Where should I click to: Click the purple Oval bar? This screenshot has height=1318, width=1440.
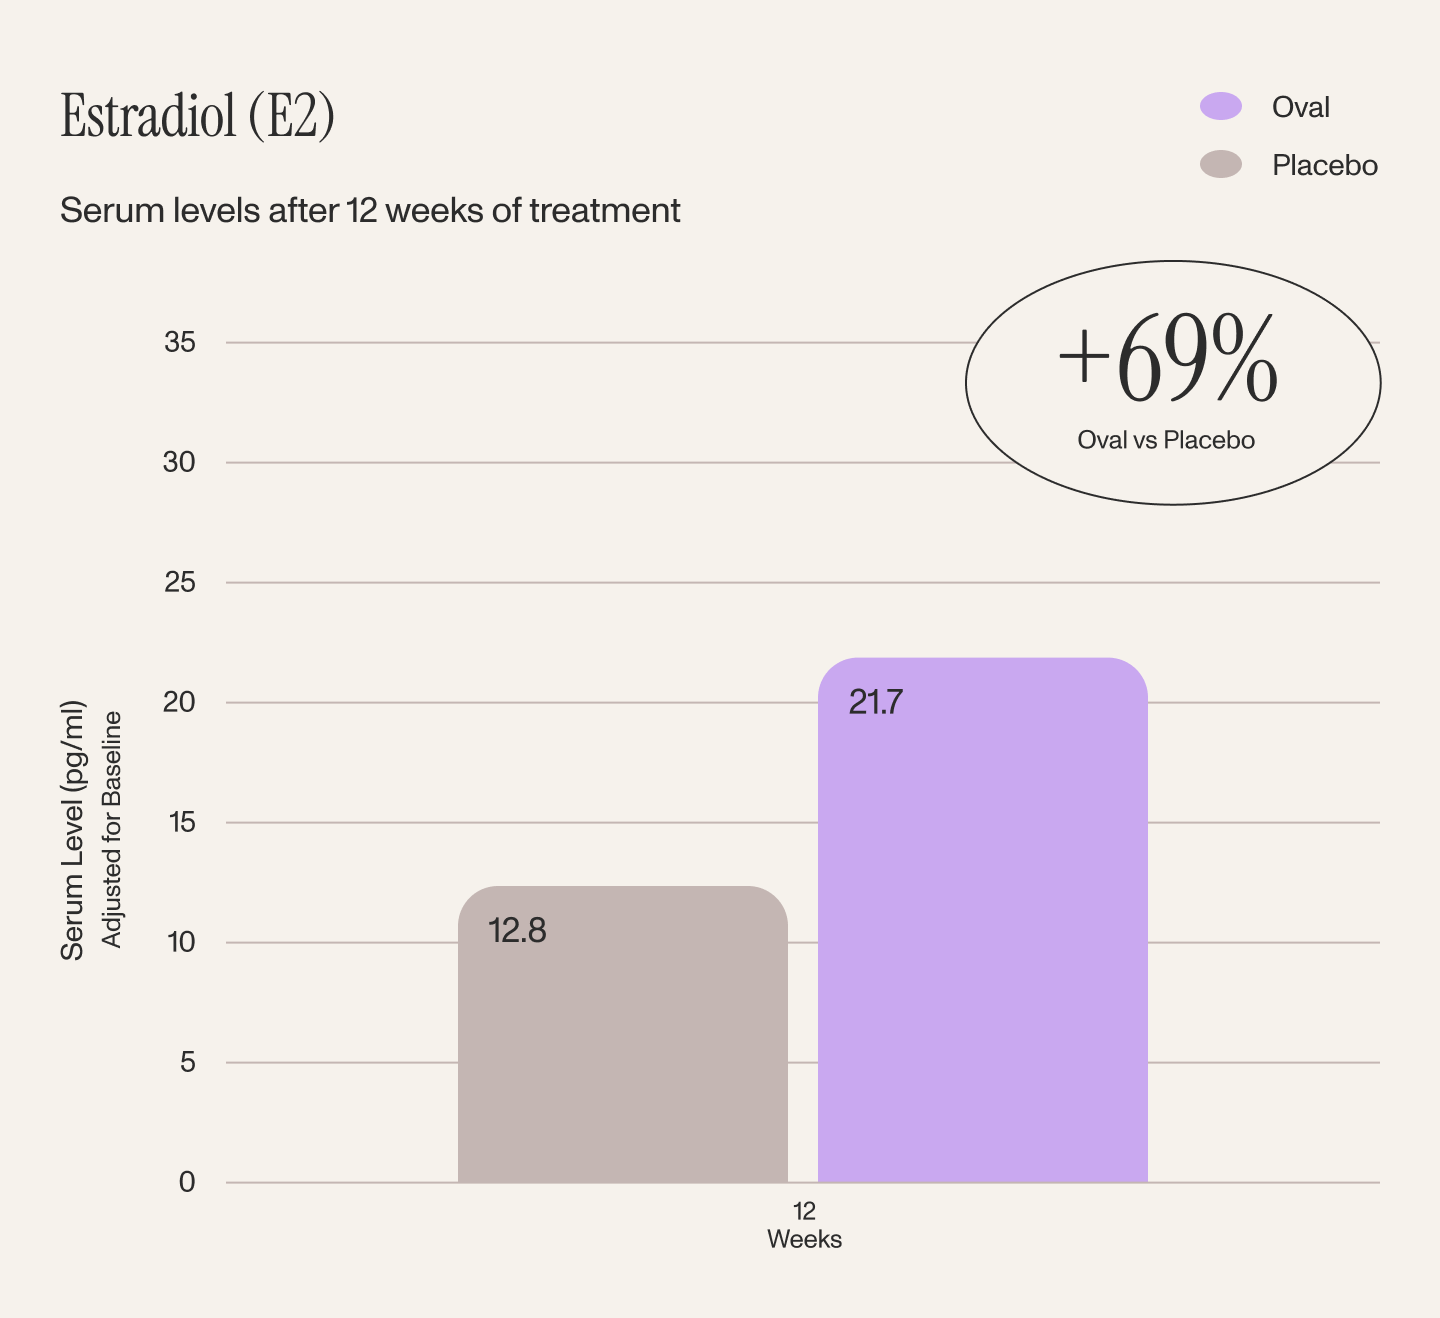pyautogui.click(x=983, y=920)
